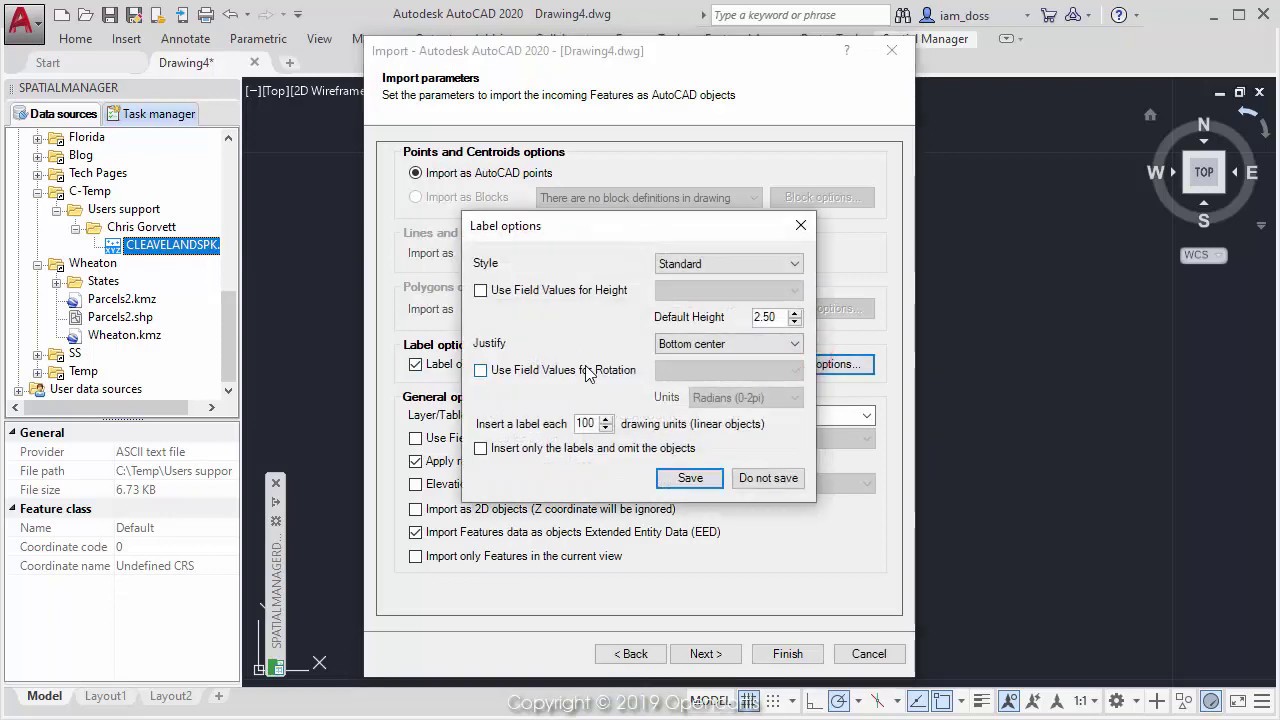Click the Cancel button in Import wizard

tap(869, 654)
